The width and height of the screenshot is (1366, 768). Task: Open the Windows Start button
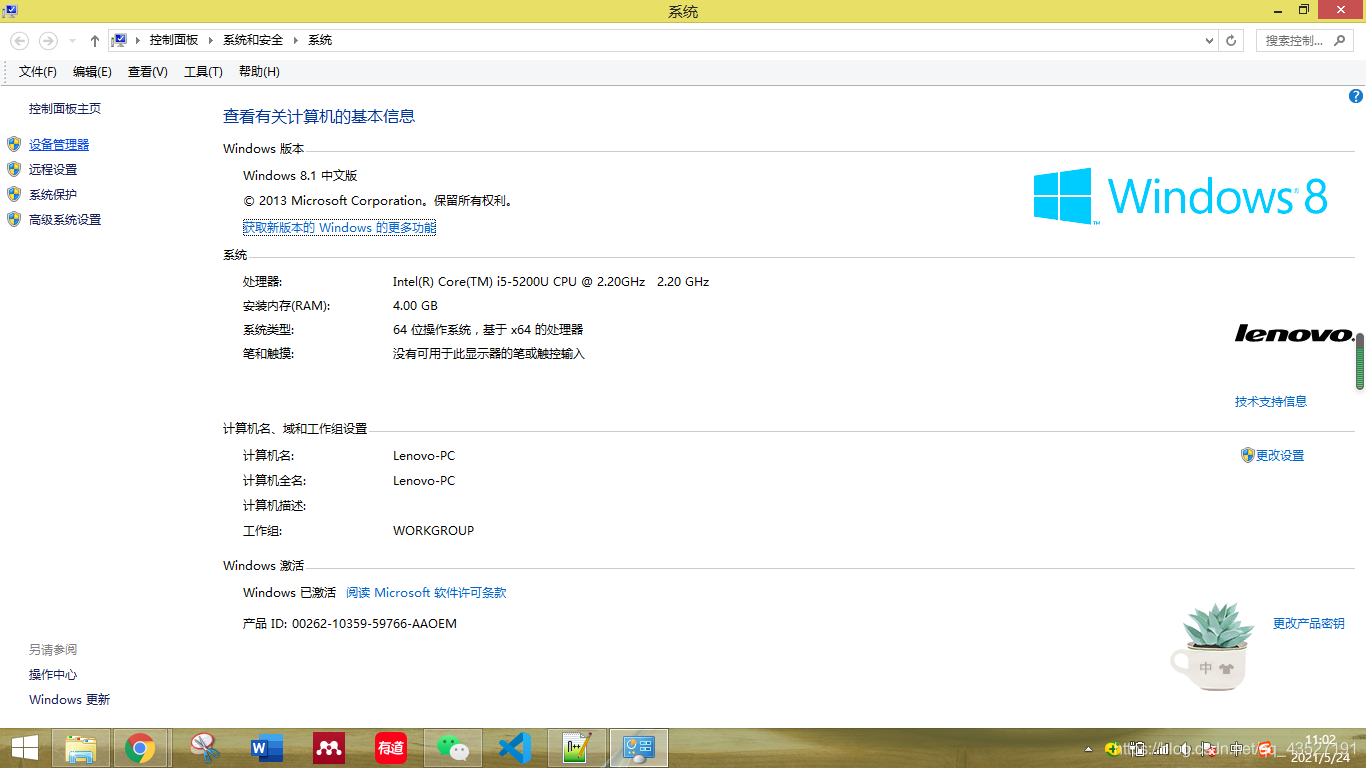tap(24, 748)
